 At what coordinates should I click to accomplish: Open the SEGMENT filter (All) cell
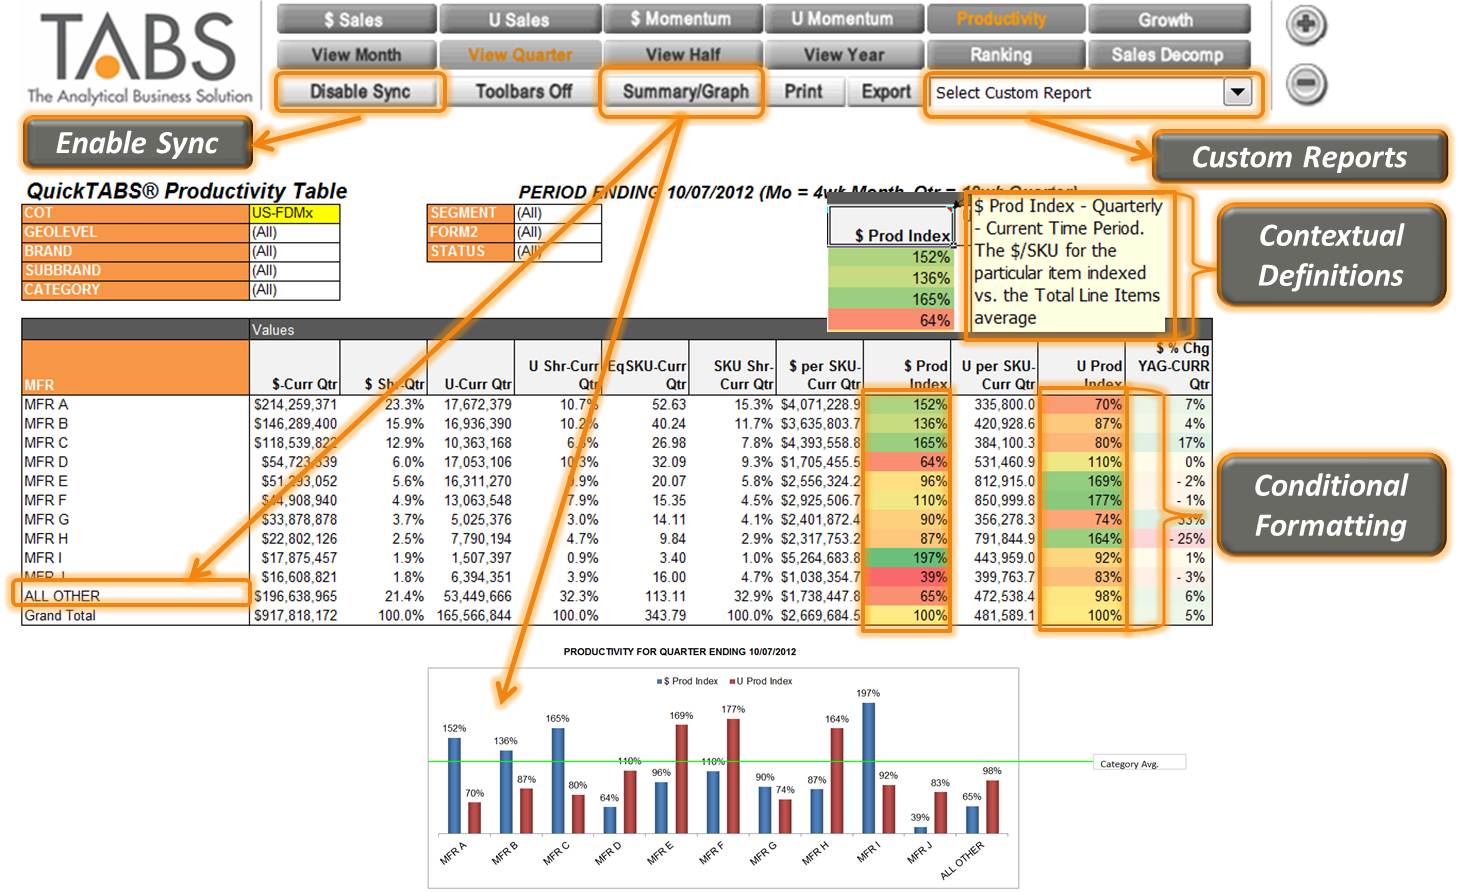tap(558, 213)
